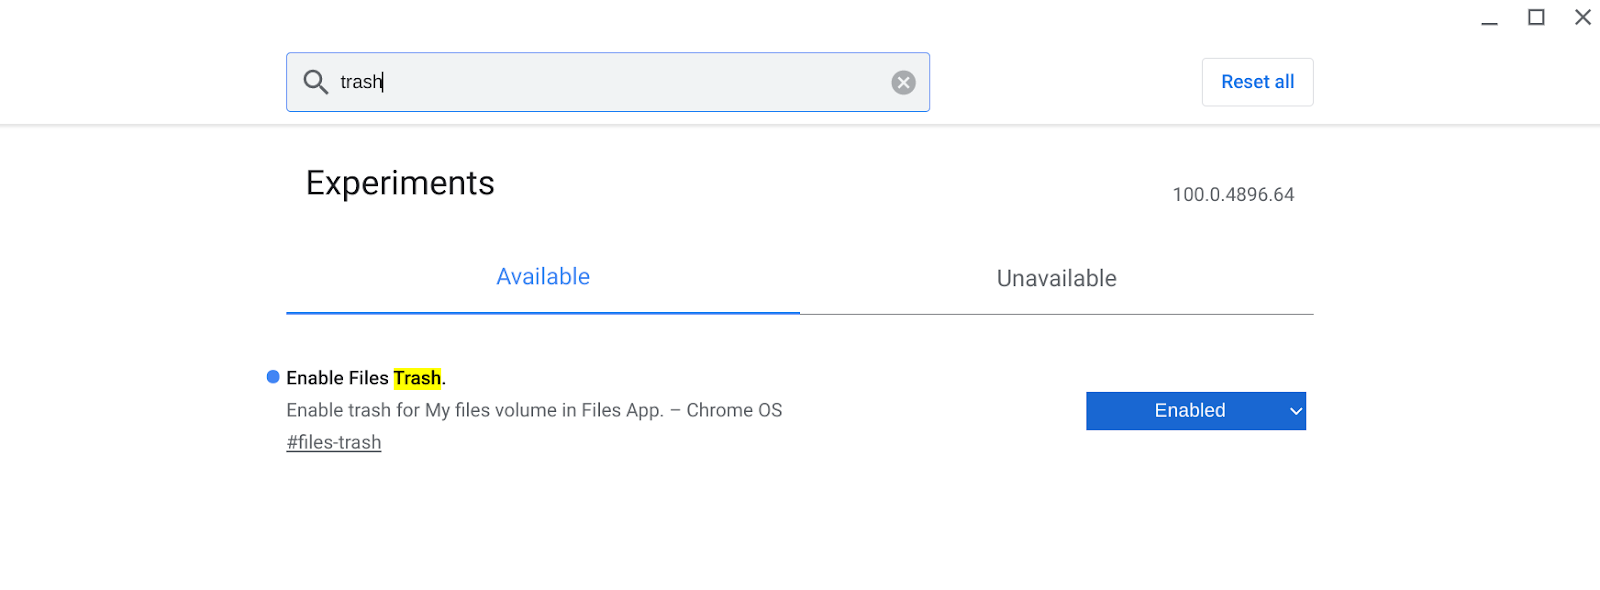Screen dimensions: 1600x590
Task: Click the Enable Files Trash flag title
Action: pyautogui.click(x=366, y=378)
